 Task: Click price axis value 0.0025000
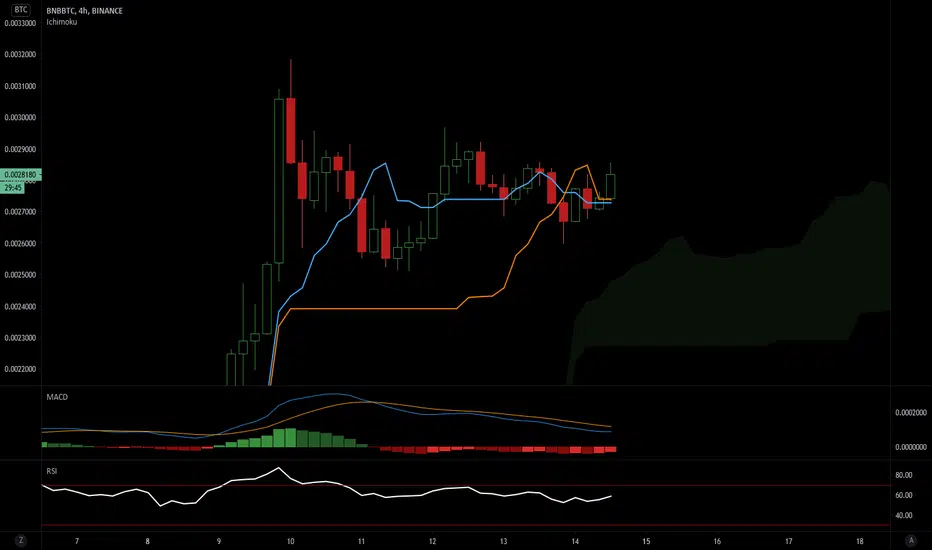coord(20,275)
